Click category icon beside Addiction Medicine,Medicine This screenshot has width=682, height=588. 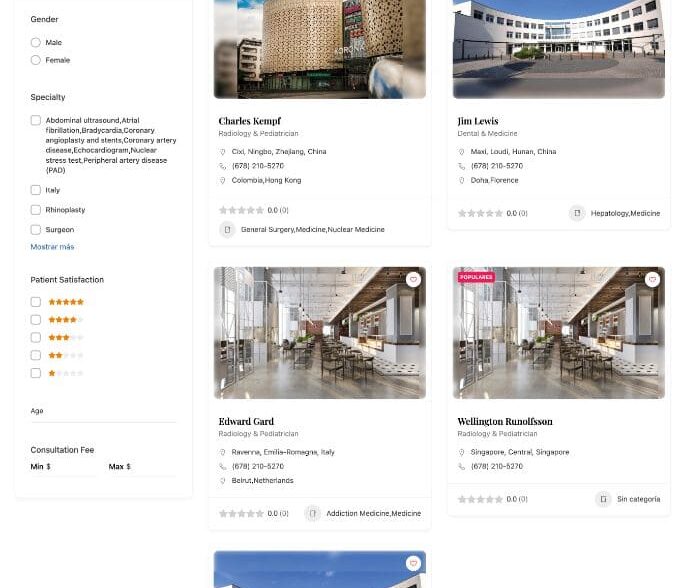coord(312,514)
